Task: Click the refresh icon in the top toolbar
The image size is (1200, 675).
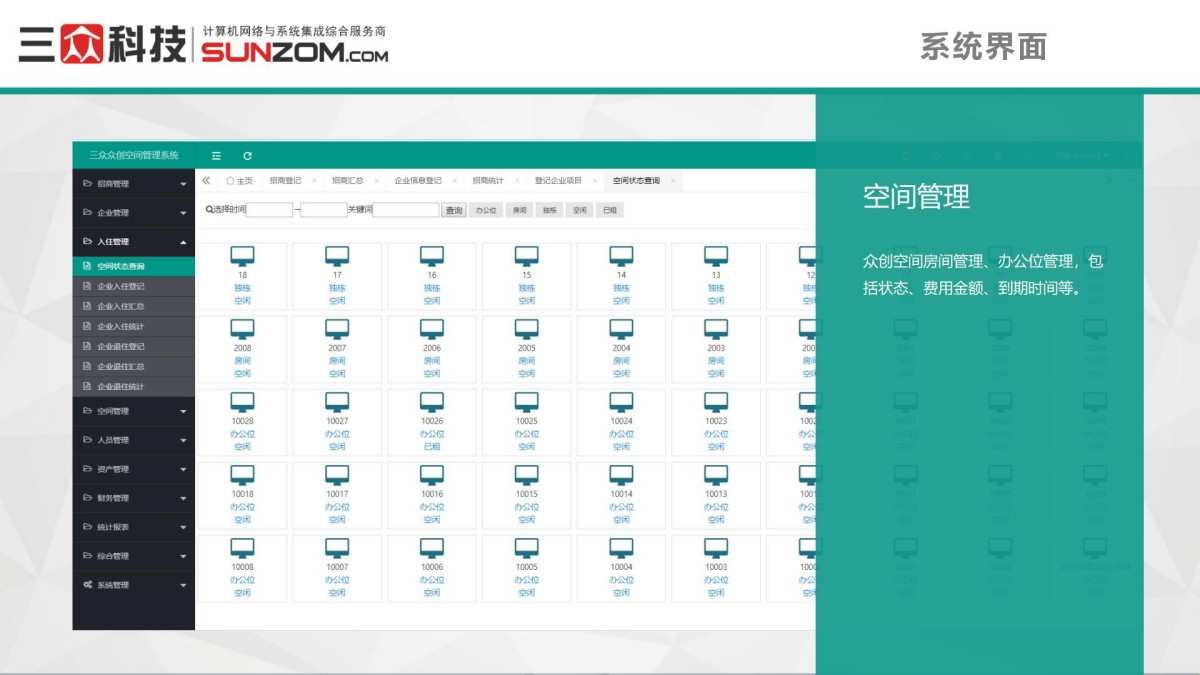Action: point(247,156)
